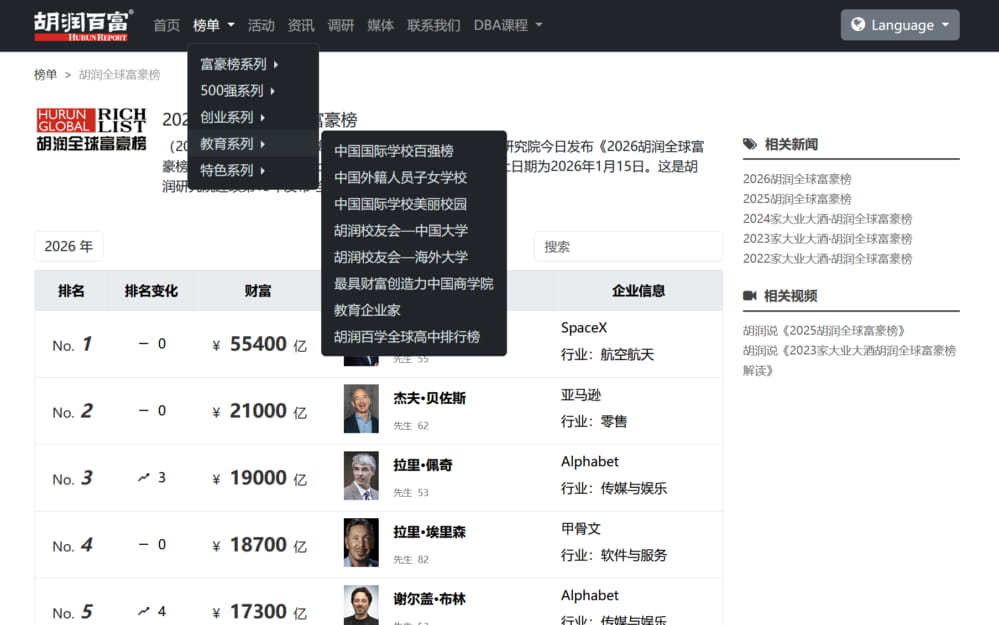Image resolution: width=999 pixels, height=625 pixels.
Task: Open news link 2025胡润全球富豪榜
Action: (x=797, y=199)
